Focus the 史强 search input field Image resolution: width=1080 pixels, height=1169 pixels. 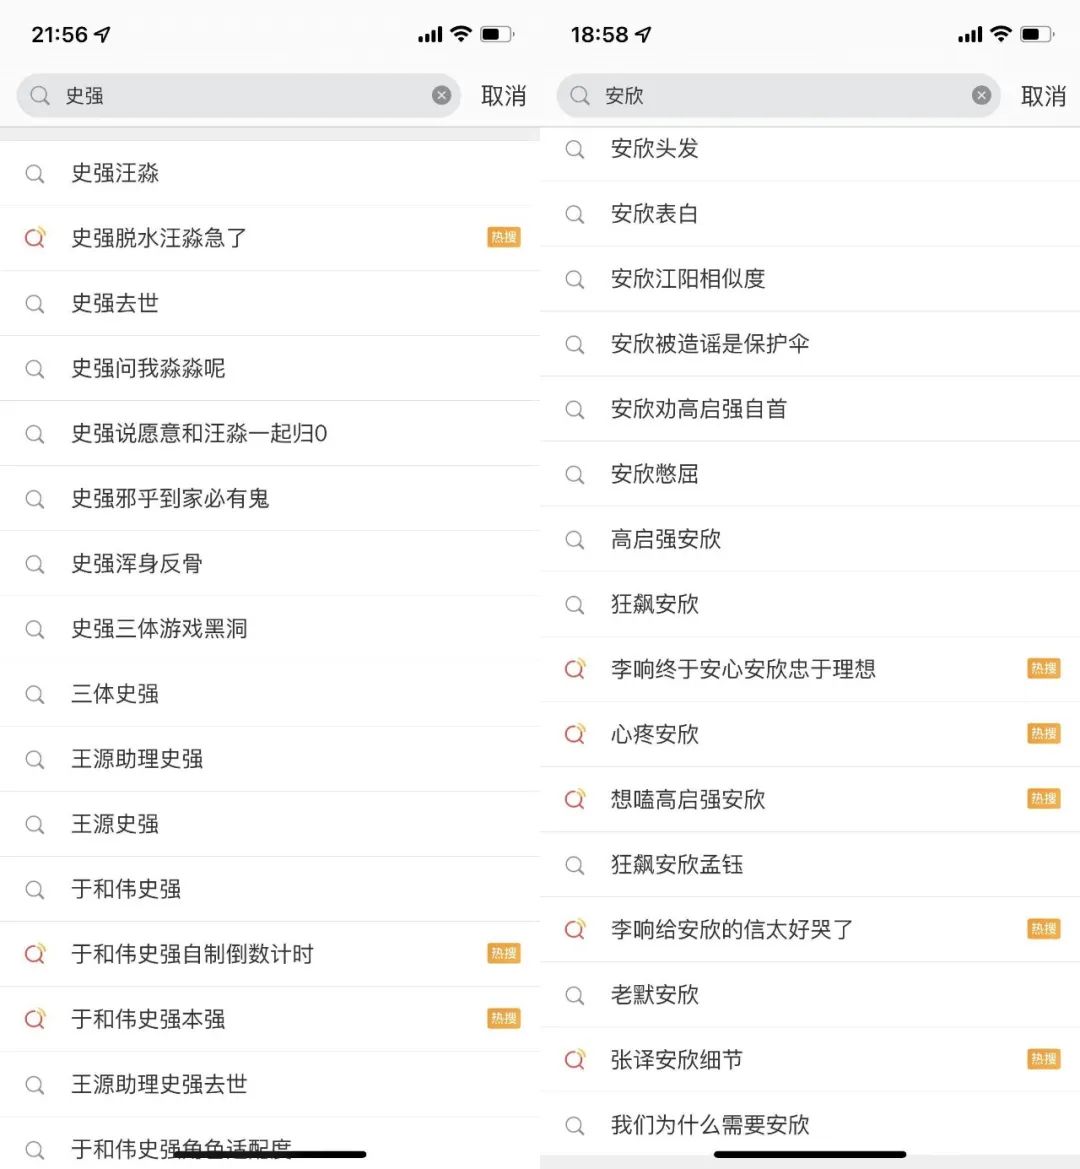click(240, 96)
